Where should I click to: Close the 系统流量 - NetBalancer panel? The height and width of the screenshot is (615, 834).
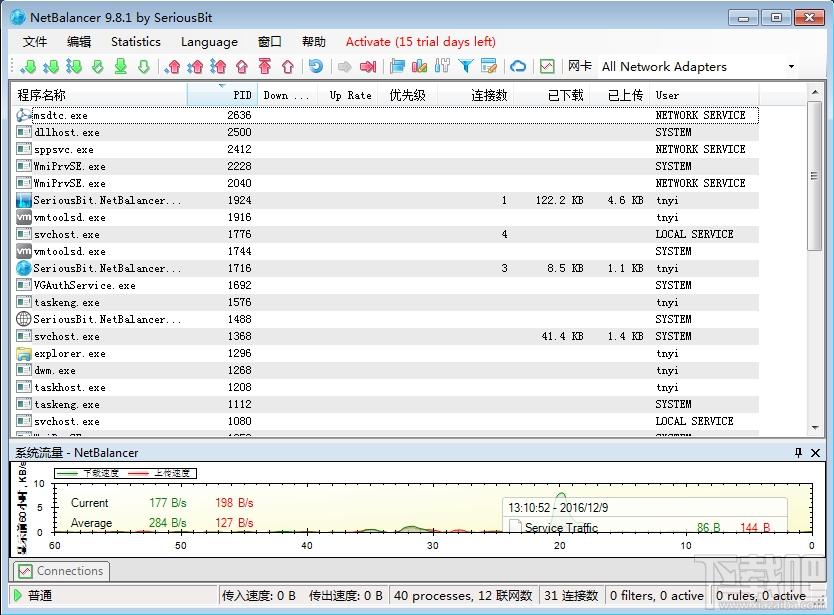point(815,453)
